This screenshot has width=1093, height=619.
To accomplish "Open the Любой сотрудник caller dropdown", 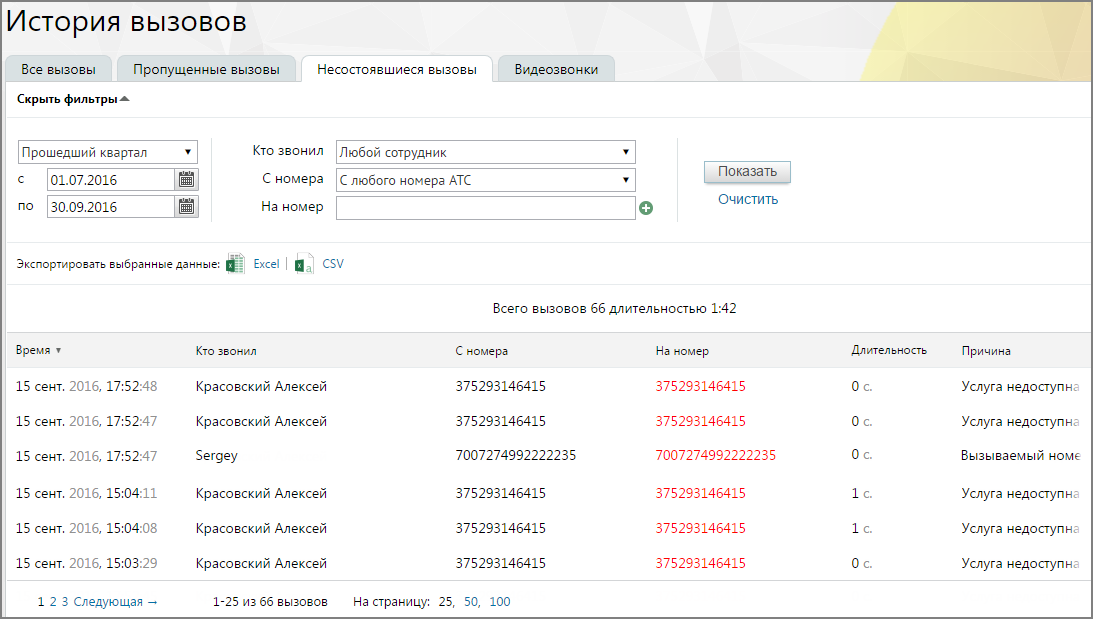I will click(x=486, y=152).
